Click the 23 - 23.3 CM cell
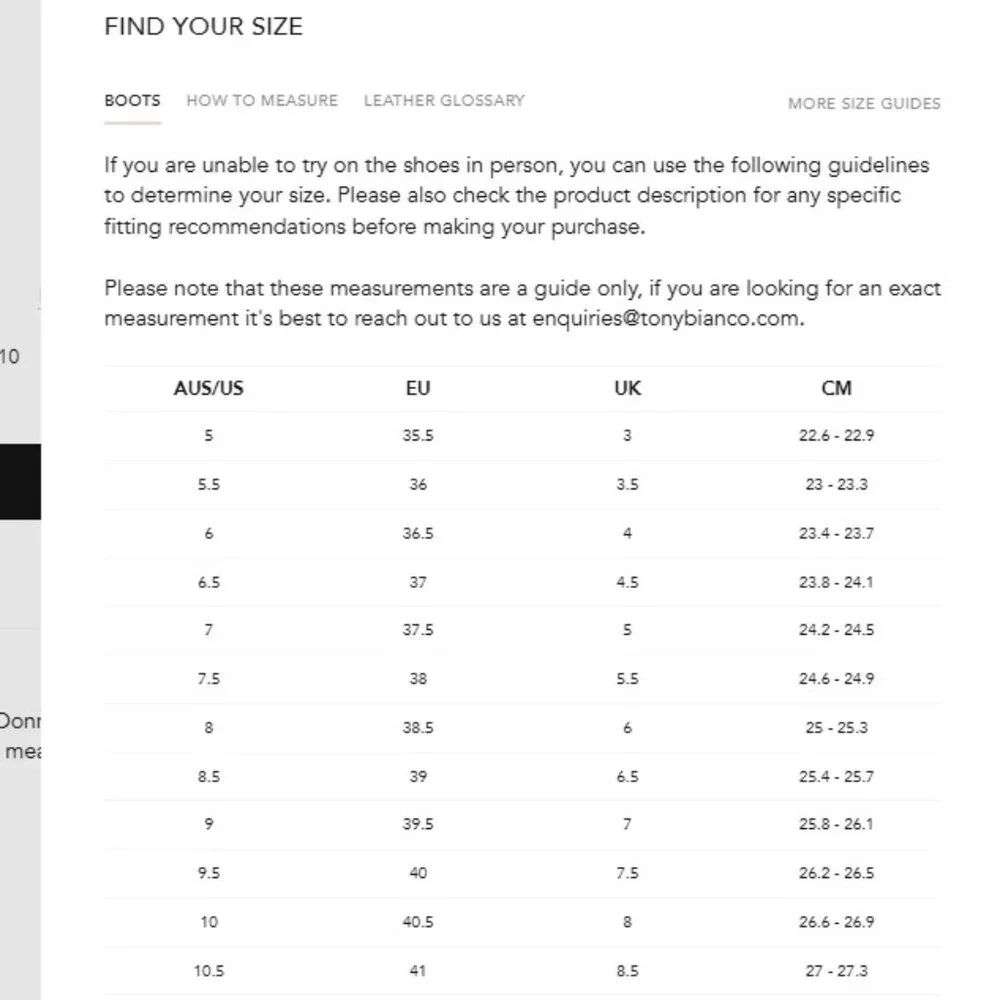Viewport: 1000px width, 1000px height. point(836,484)
